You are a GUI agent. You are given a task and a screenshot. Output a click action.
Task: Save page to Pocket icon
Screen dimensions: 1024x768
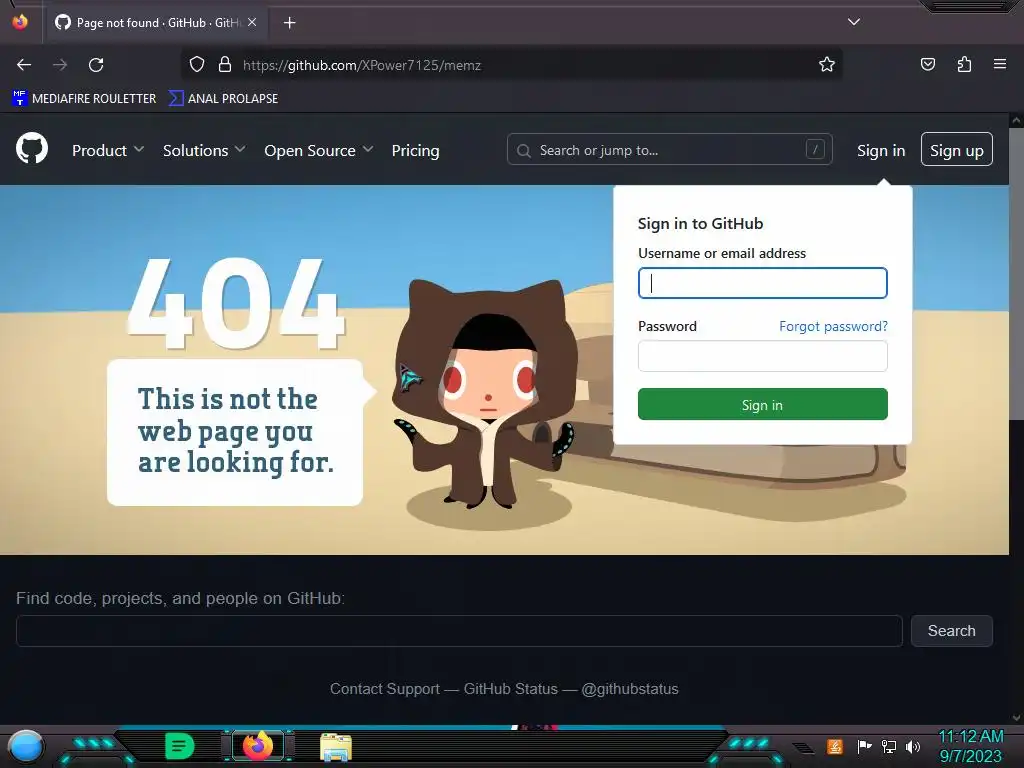pyautogui.click(x=927, y=65)
